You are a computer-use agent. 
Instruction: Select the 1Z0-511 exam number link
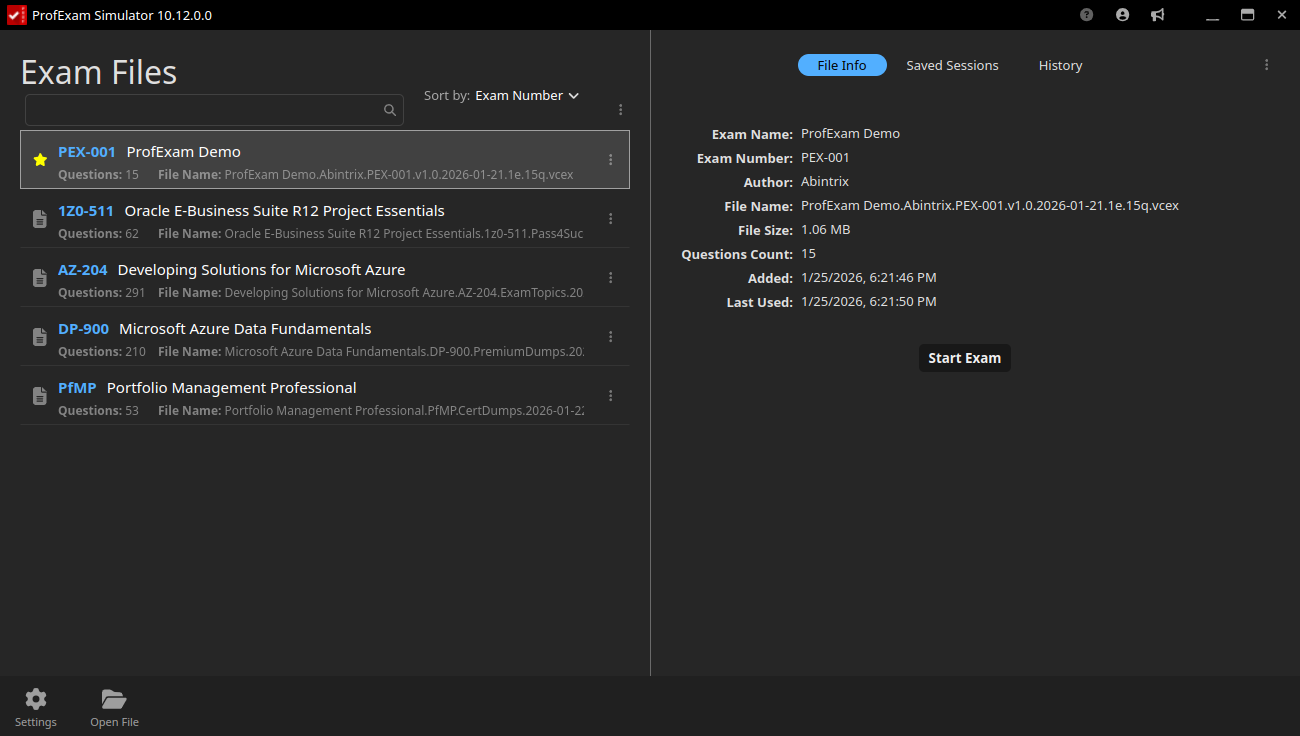(86, 211)
